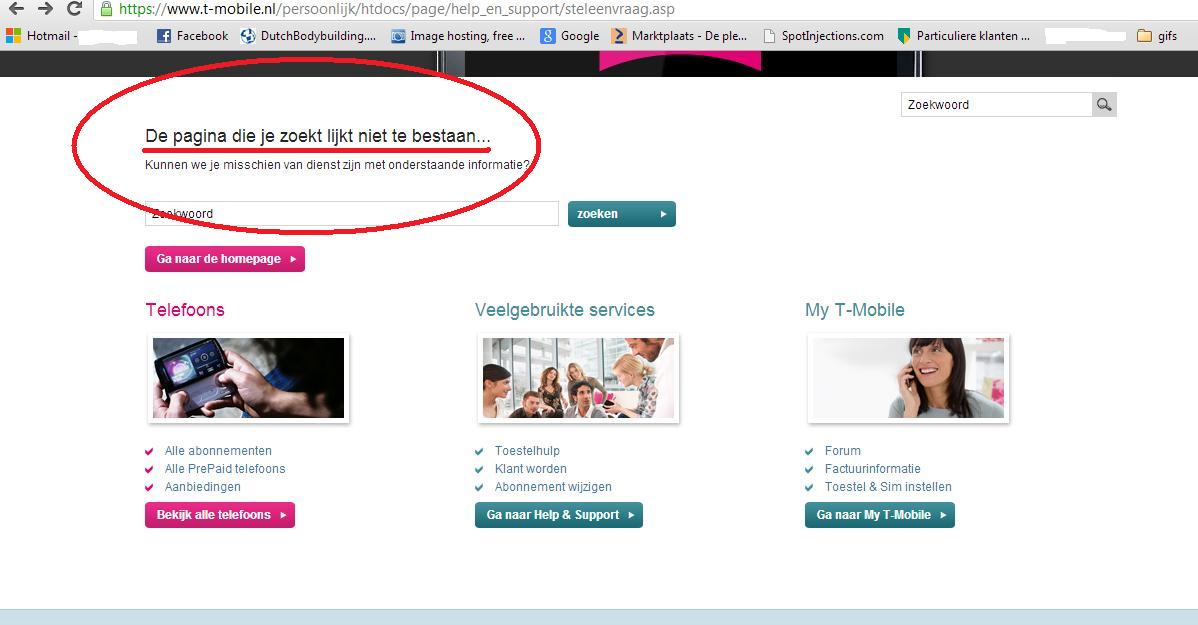Screen dimensions: 1198x625
Task: Open Ga naar My T-Mobile button
Action: (879, 515)
